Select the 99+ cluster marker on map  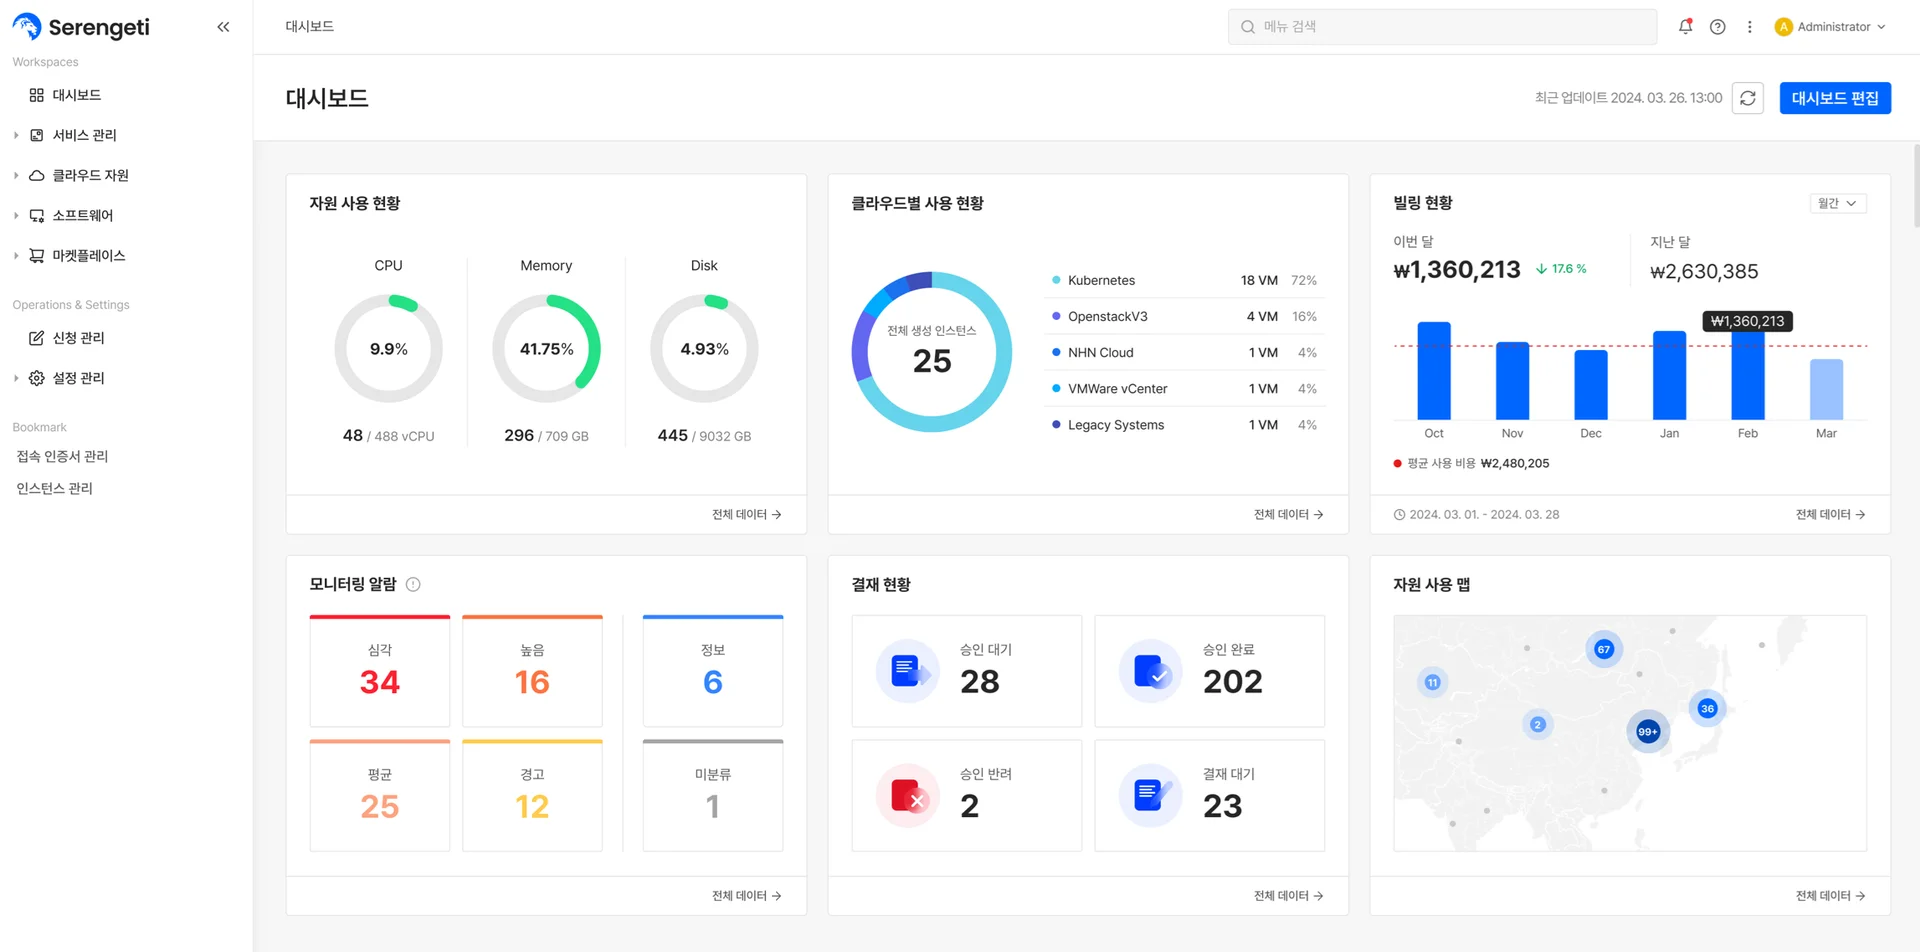pyautogui.click(x=1647, y=732)
